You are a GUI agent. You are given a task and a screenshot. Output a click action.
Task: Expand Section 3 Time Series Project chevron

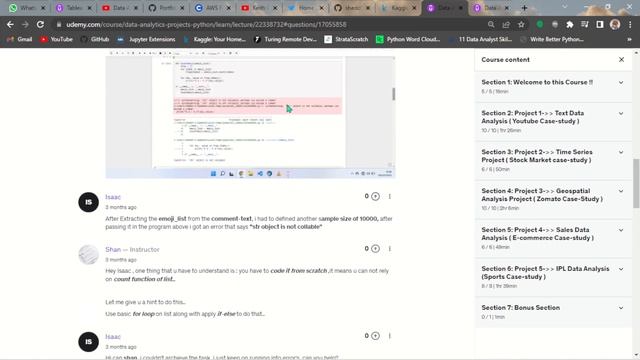[621, 152]
